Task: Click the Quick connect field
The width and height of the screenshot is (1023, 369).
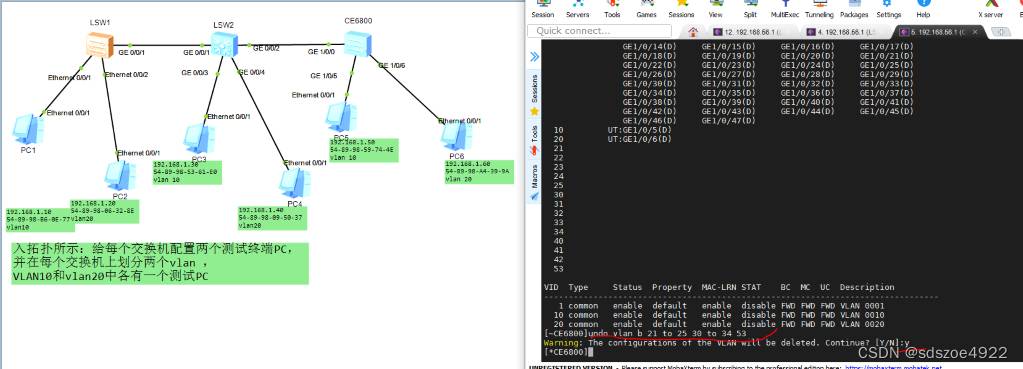Action: 599,31
